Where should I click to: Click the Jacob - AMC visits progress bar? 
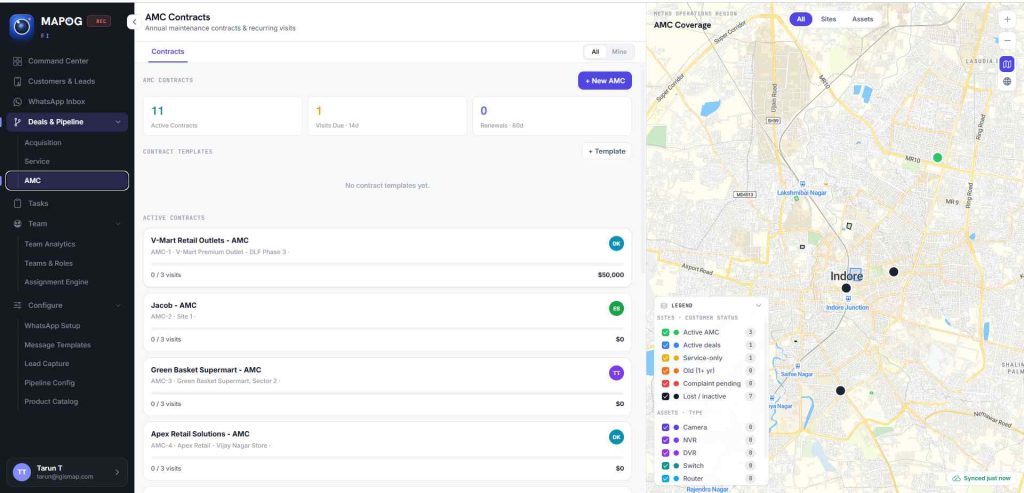(387, 328)
